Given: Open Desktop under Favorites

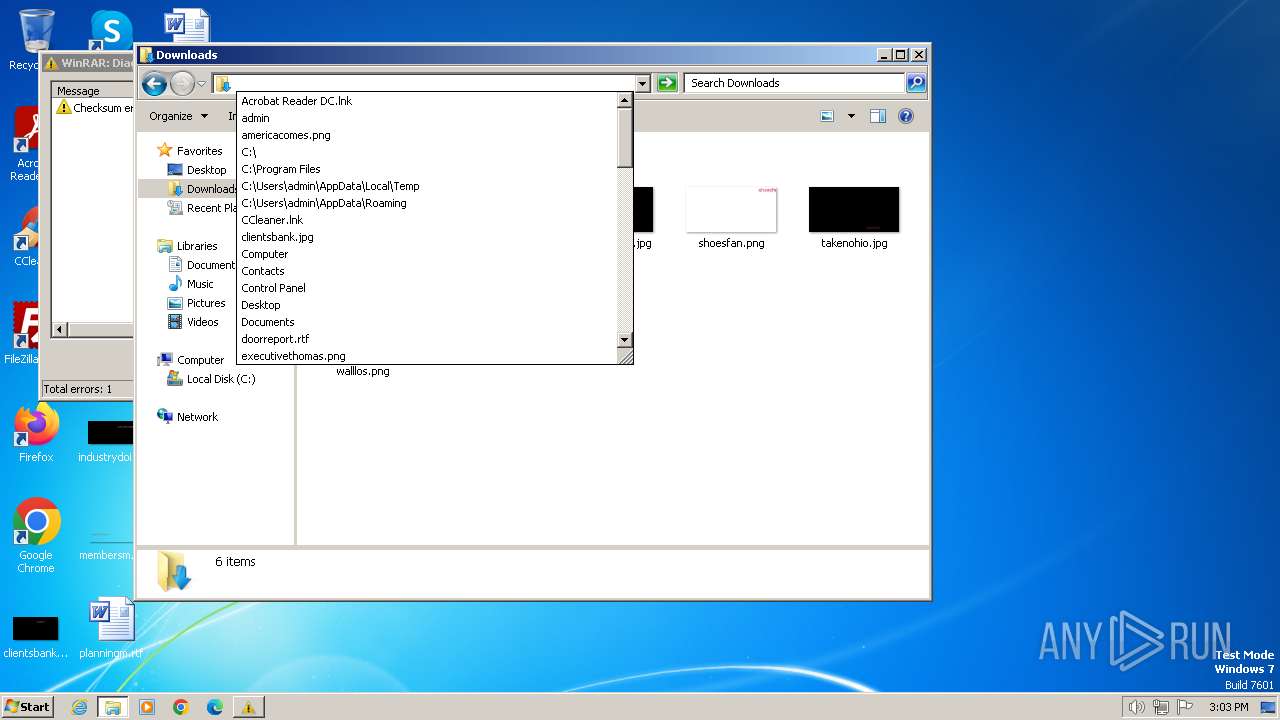Looking at the screenshot, I should tap(206, 170).
